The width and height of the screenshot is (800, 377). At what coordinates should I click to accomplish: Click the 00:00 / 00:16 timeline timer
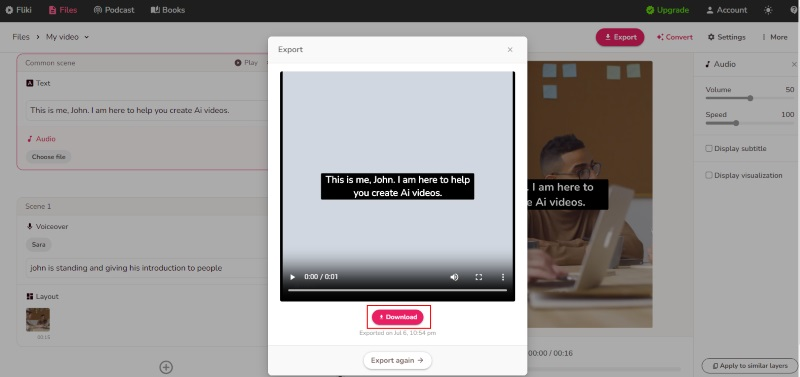click(551, 353)
